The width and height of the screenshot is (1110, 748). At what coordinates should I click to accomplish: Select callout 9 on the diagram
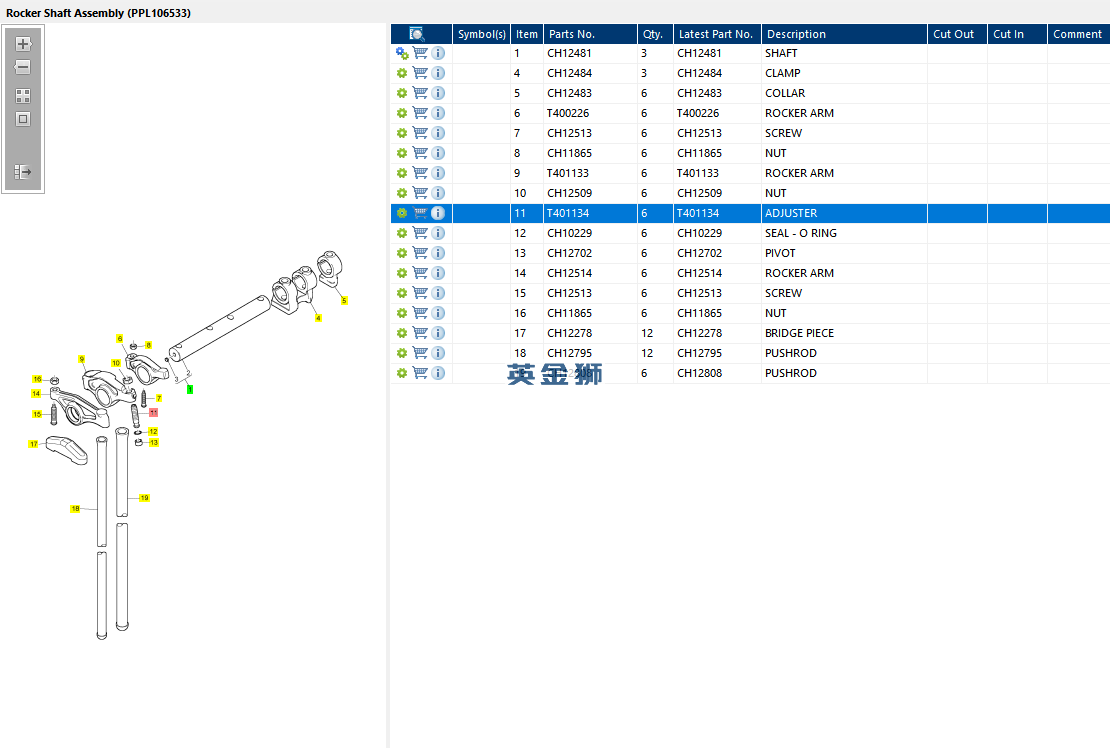[x=81, y=359]
